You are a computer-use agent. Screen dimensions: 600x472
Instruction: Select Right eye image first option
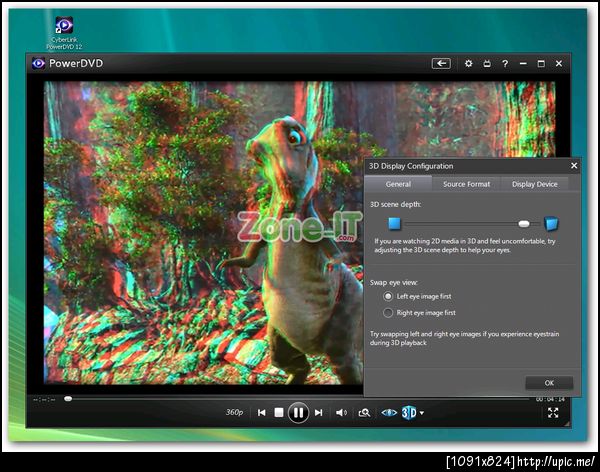(x=420, y=313)
